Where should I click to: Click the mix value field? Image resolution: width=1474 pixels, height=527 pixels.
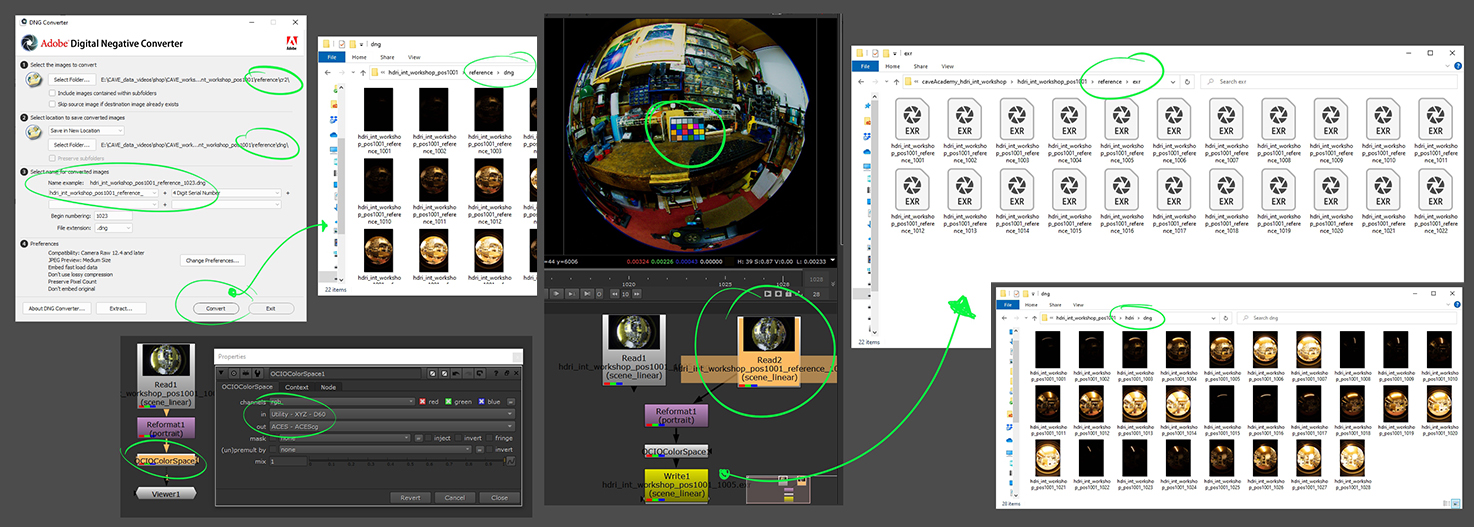[x=288, y=461]
